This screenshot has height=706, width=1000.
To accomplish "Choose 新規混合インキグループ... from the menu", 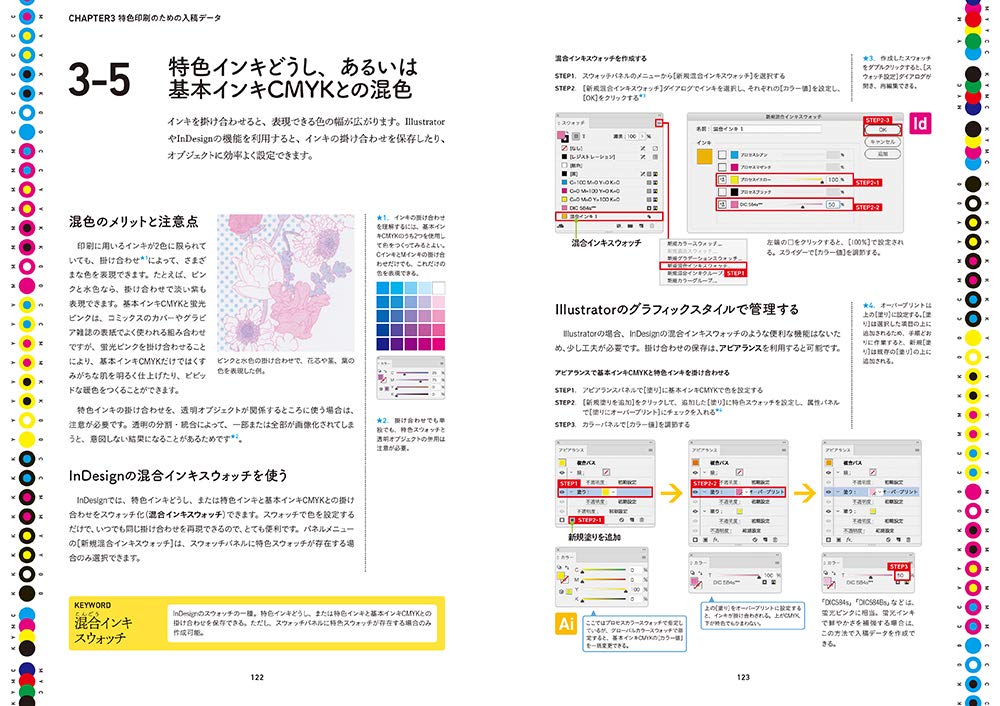I will click(695, 273).
